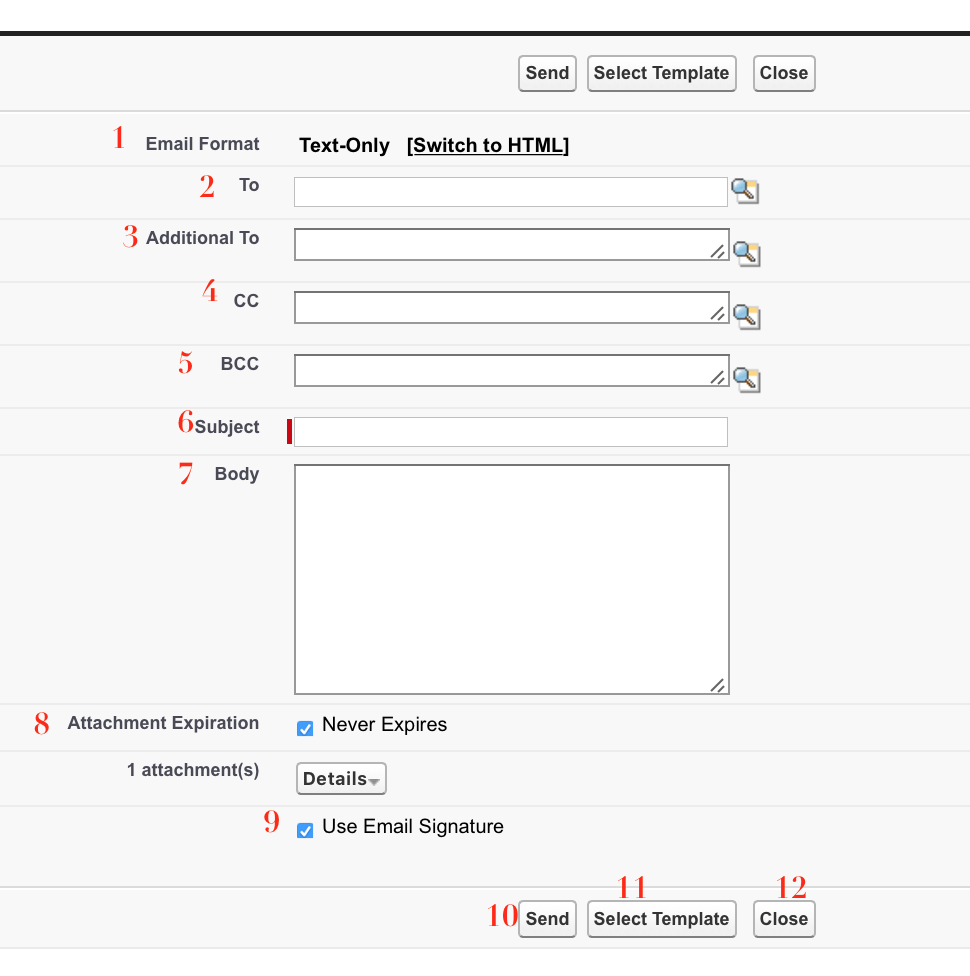This screenshot has width=970, height=976.
Task: Click the BCC label
Action: (240, 364)
